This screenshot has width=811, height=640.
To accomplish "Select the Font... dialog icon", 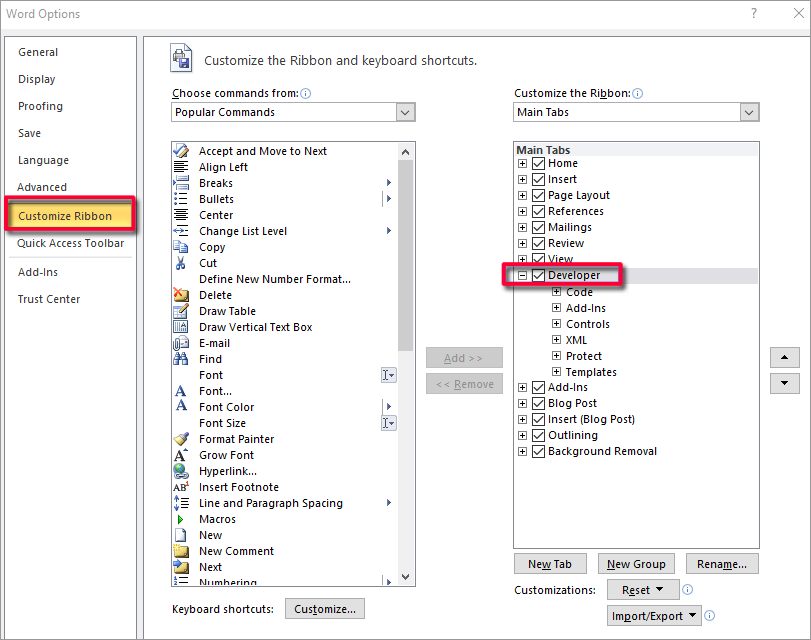I will (x=181, y=391).
